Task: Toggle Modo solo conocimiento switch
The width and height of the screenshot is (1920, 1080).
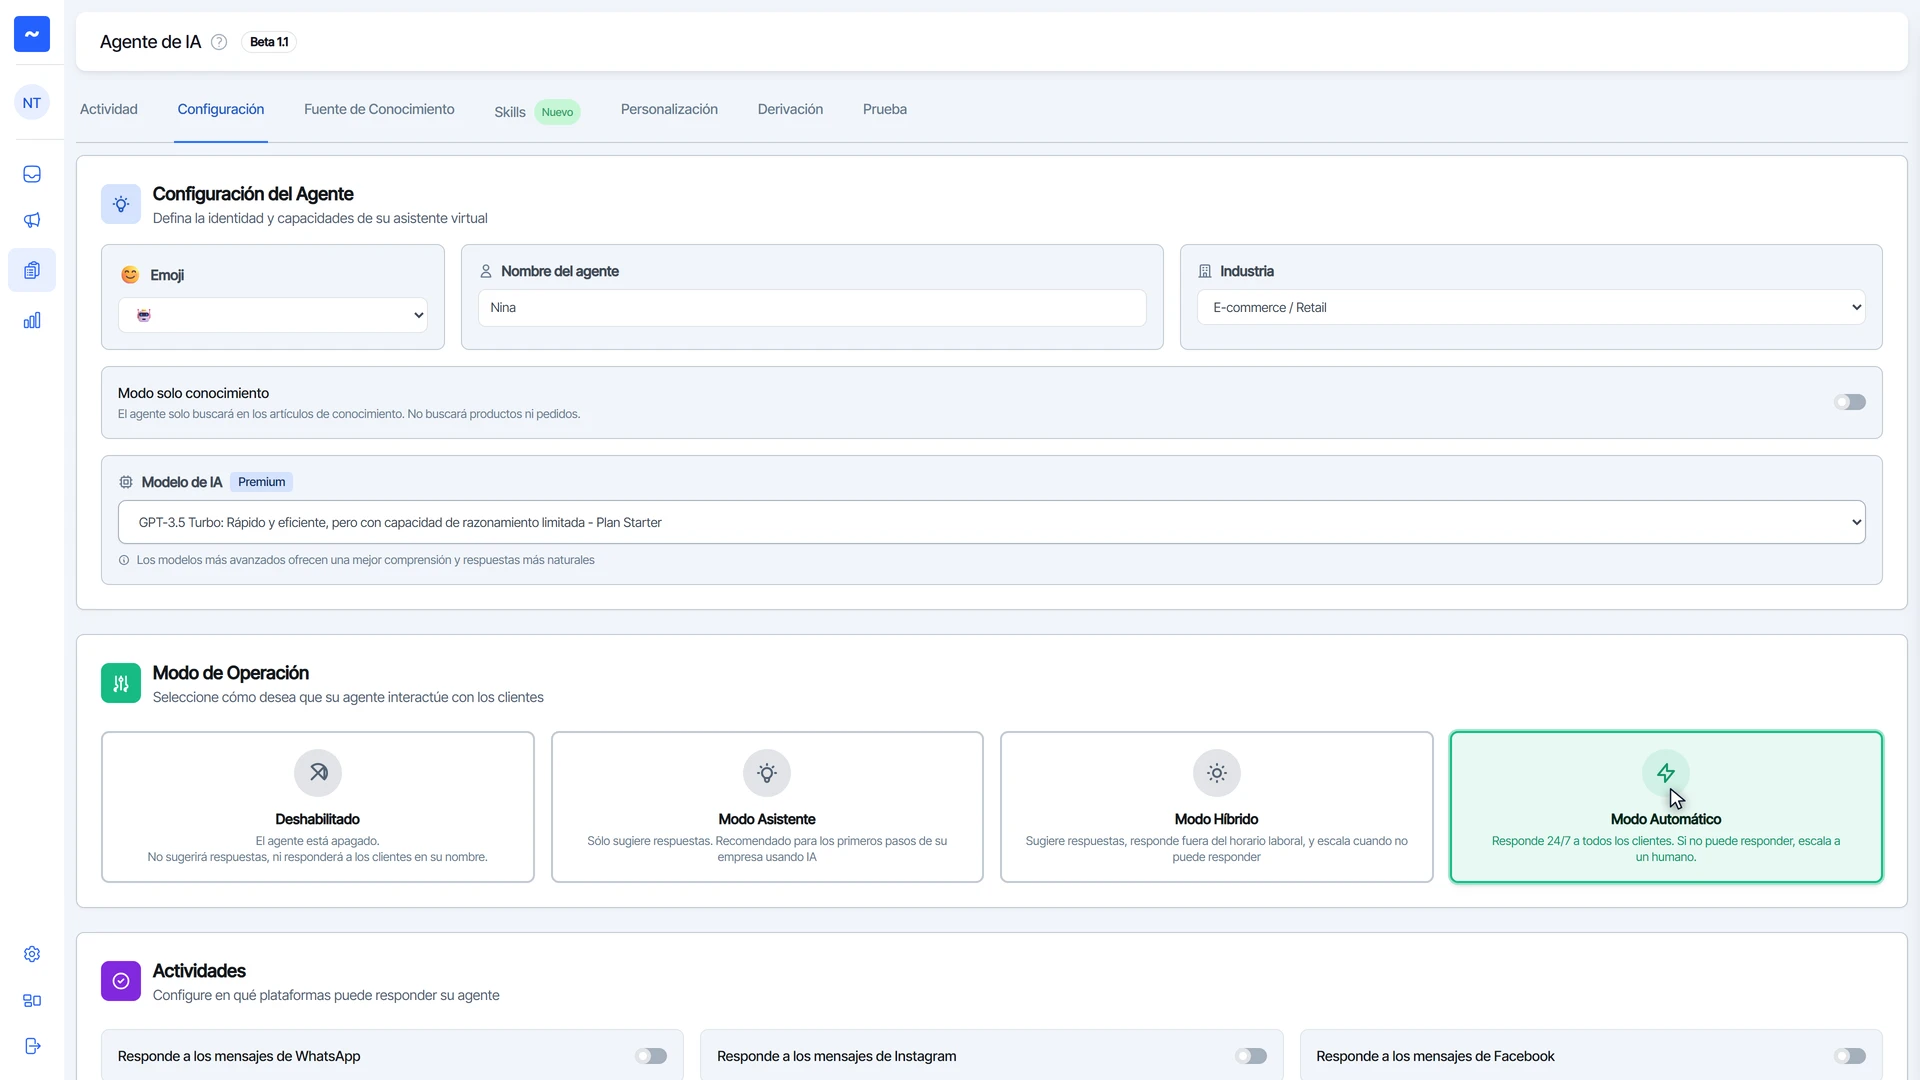Action: 1850,402
